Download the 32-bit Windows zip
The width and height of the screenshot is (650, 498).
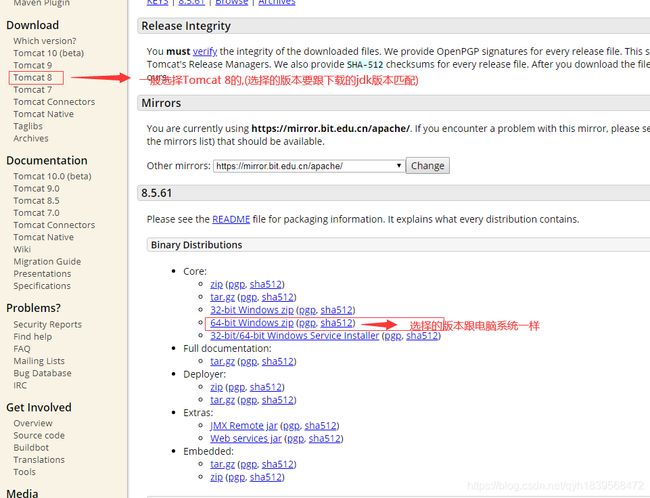[x=252, y=310]
